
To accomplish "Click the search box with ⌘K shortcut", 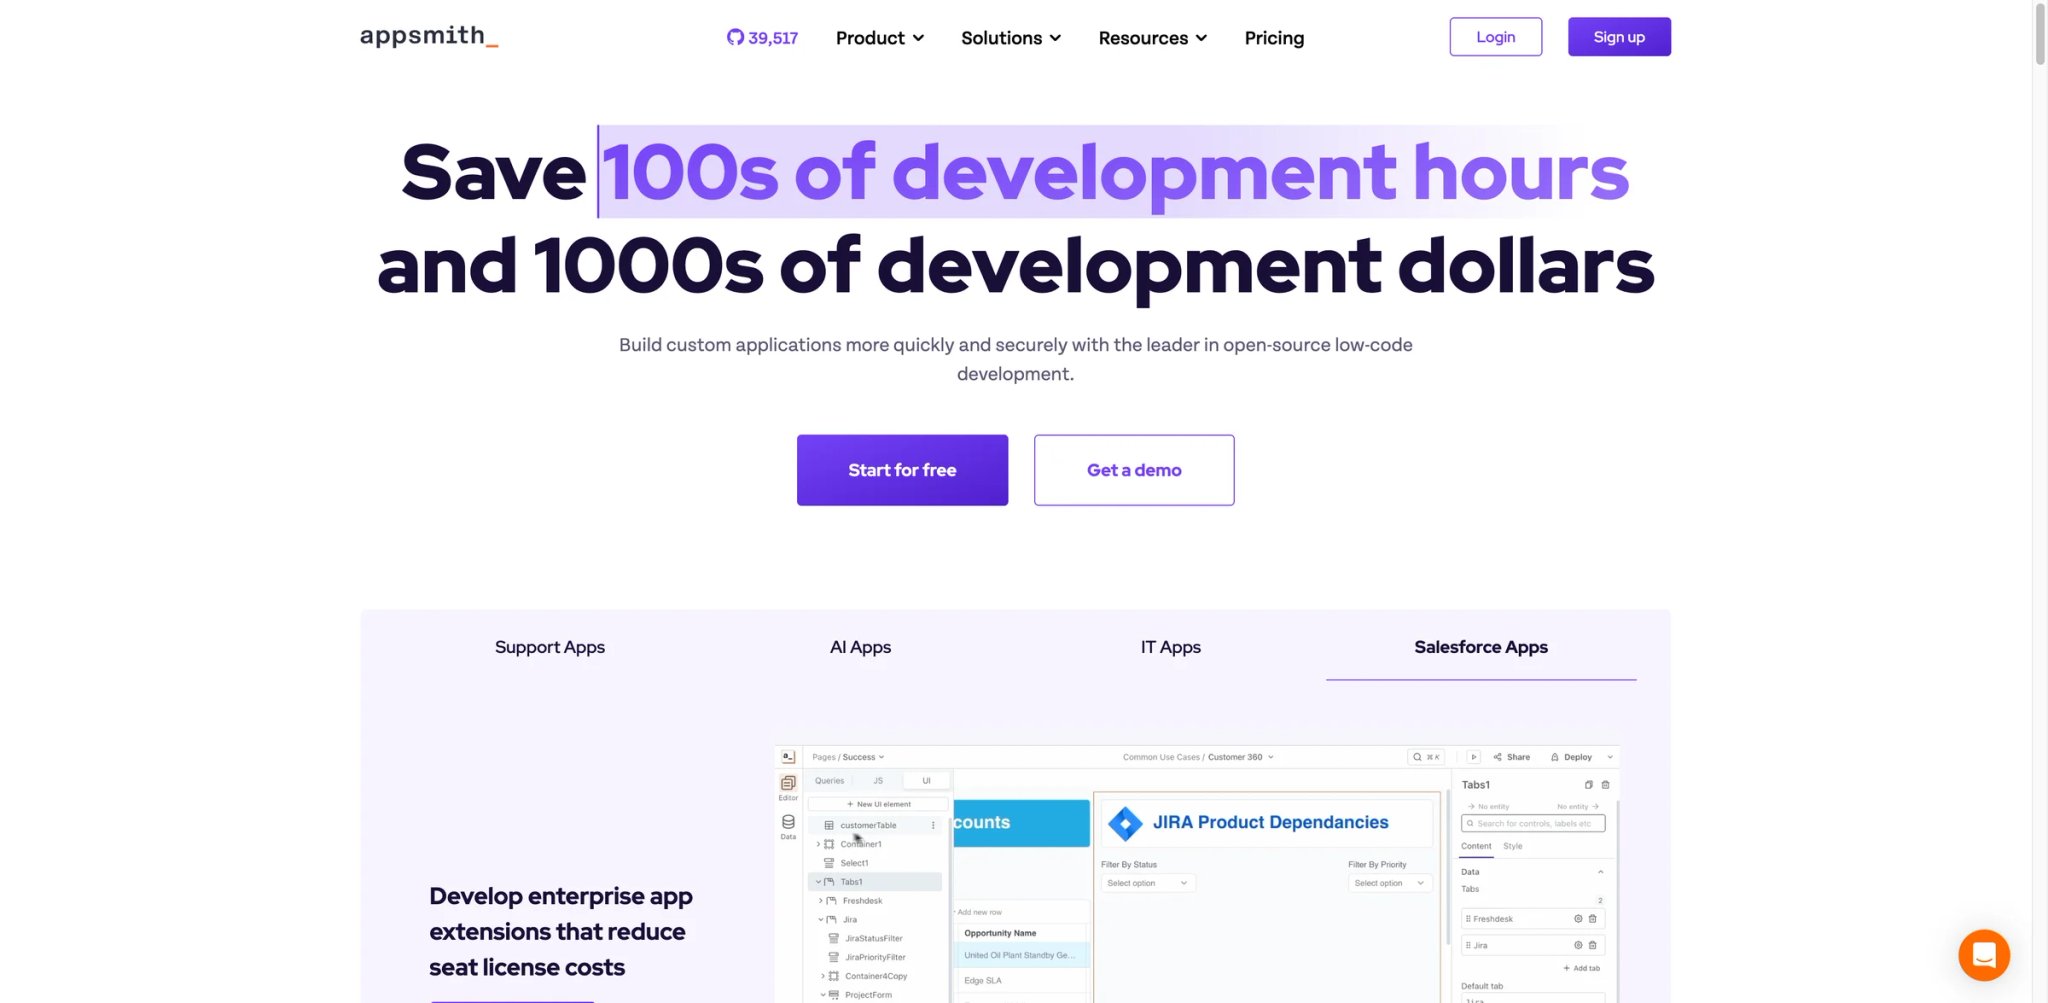I will click(x=1426, y=757).
